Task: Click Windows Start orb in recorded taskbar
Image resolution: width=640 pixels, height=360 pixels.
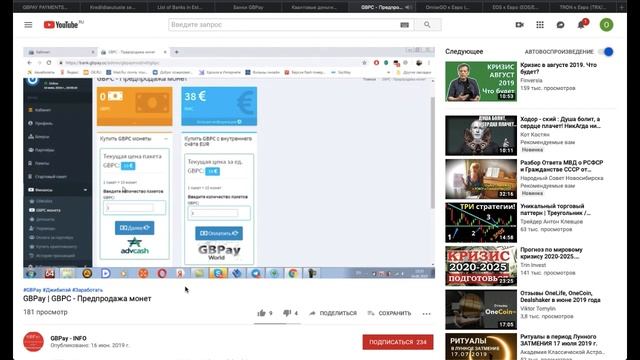Action: [x=31, y=273]
